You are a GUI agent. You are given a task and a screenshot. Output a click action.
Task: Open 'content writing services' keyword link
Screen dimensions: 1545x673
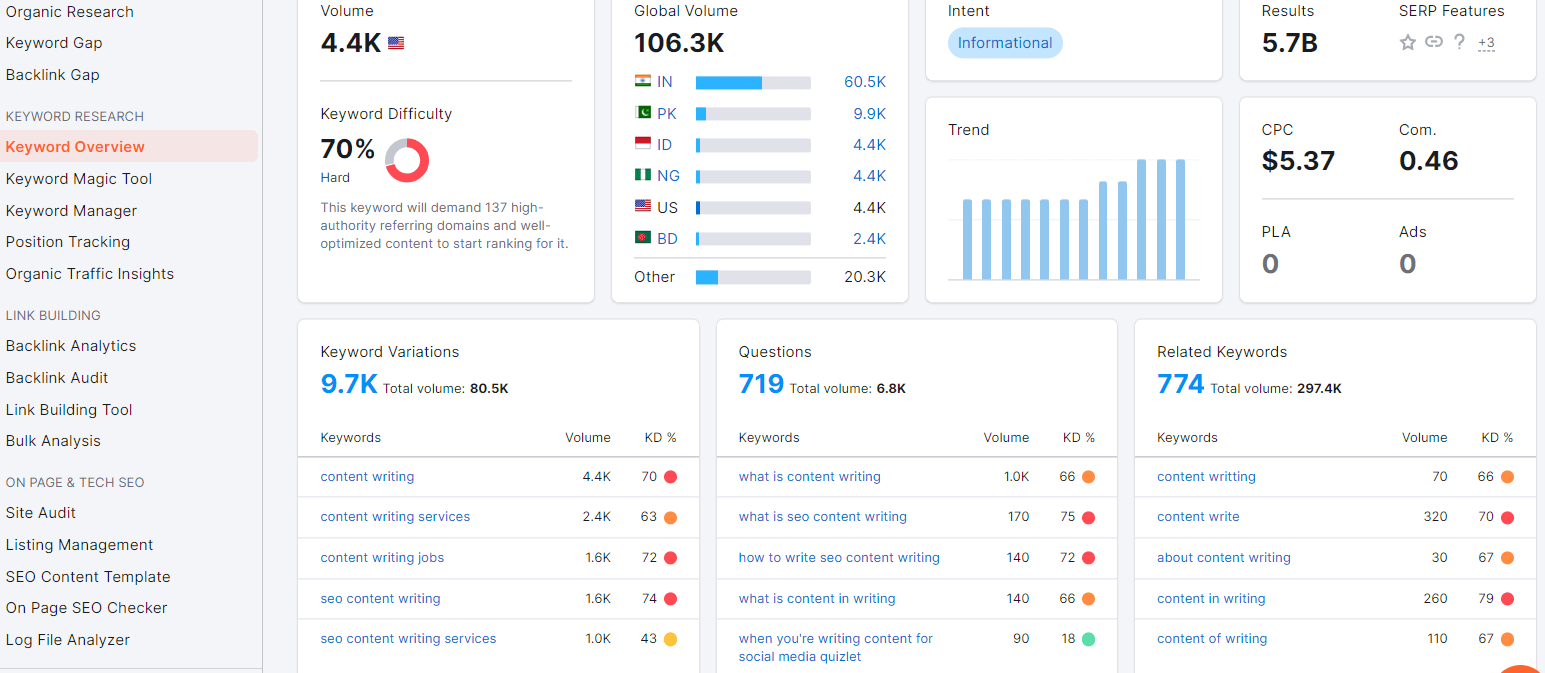395,517
